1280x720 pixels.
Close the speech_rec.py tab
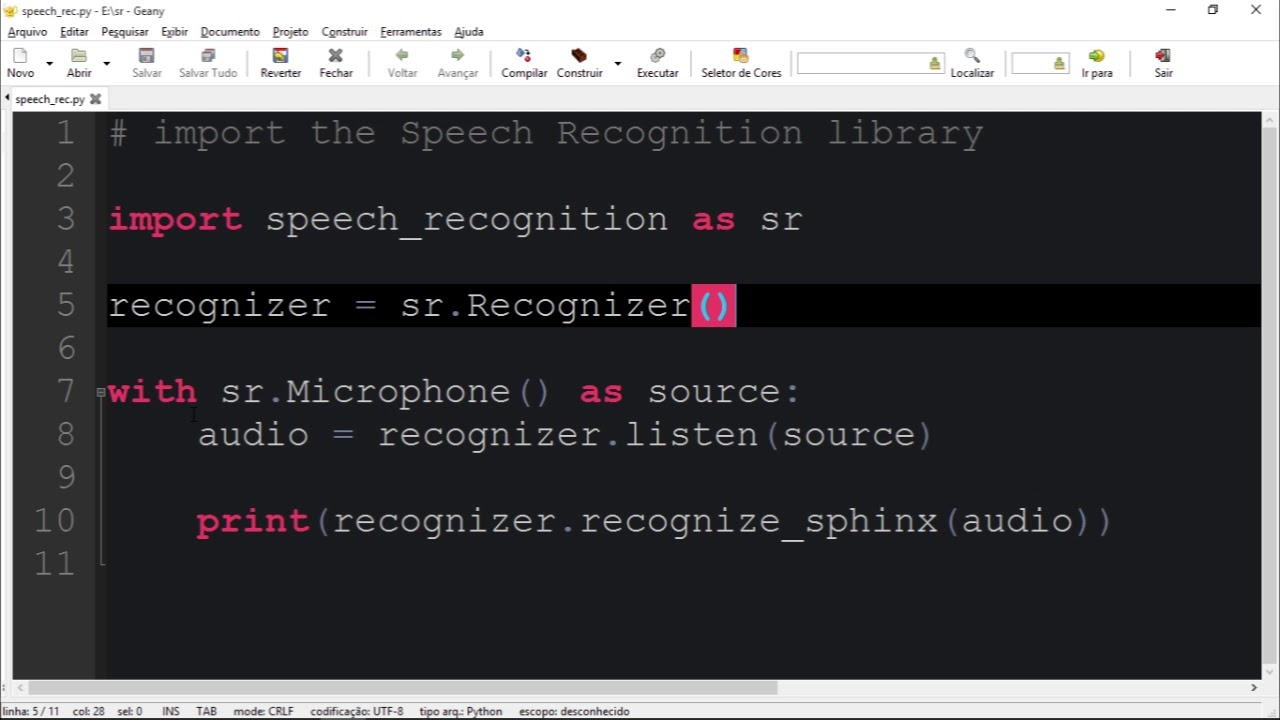[x=96, y=99]
